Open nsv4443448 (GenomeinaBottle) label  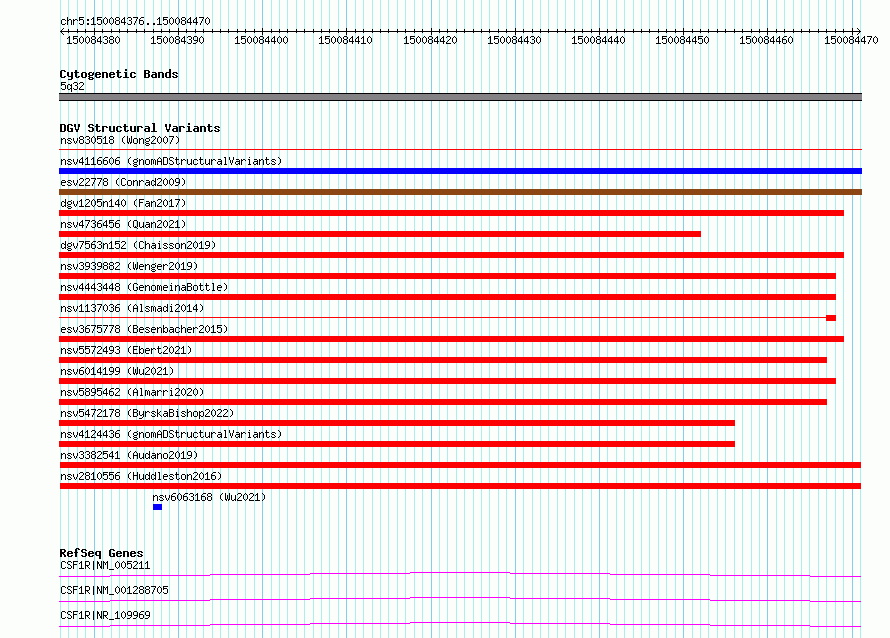coord(144,287)
